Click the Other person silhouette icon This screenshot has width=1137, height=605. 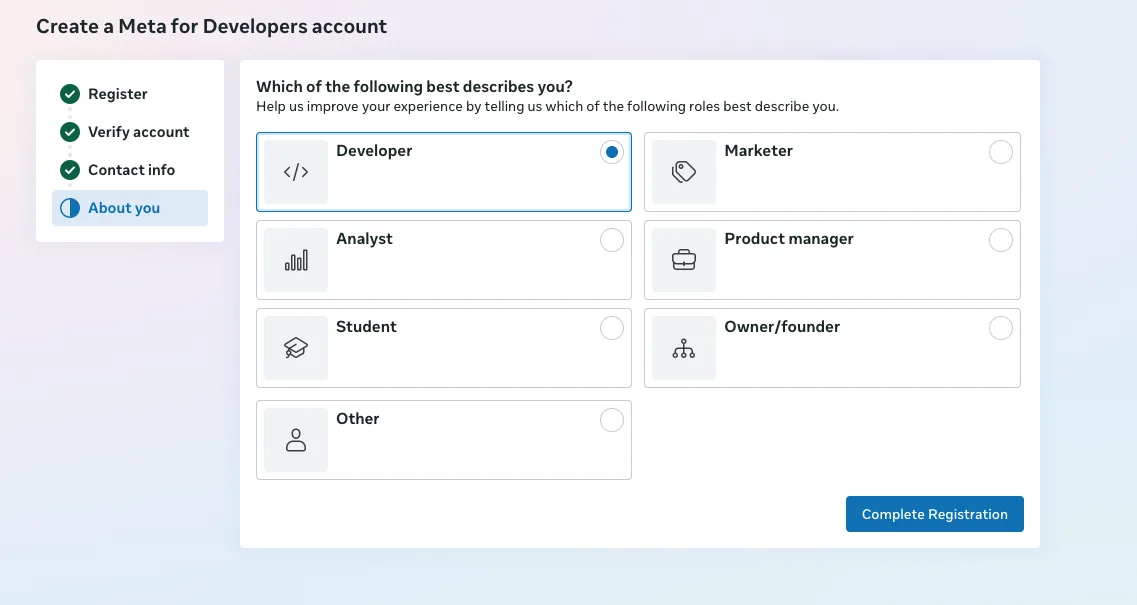coord(296,440)
